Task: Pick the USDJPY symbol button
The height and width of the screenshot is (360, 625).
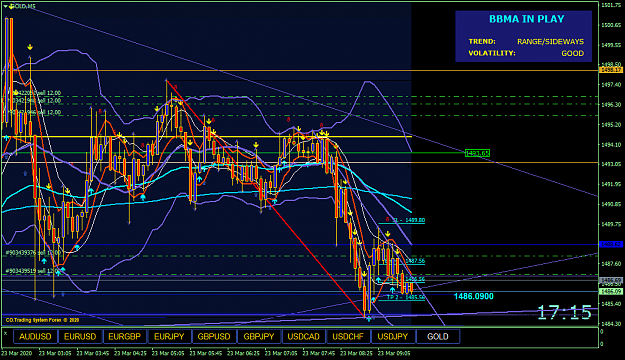Action: click(x=393, y=336)
